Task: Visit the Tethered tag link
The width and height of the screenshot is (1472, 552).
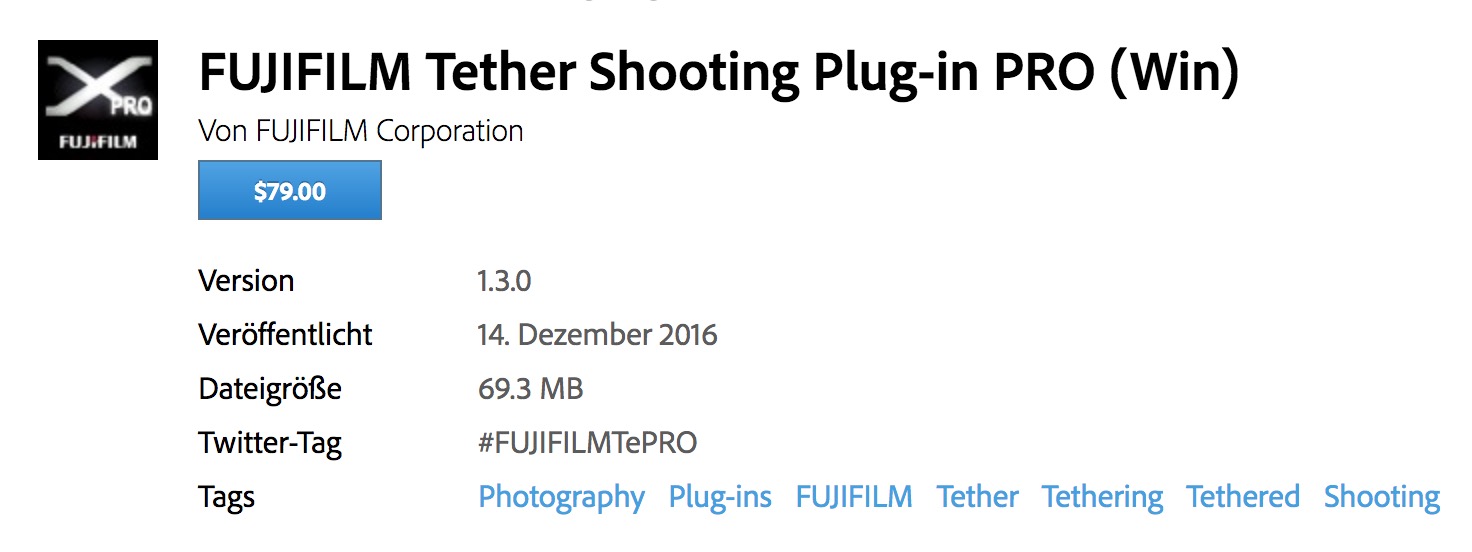Action: pyautogui.click(x=1243, y=497)
